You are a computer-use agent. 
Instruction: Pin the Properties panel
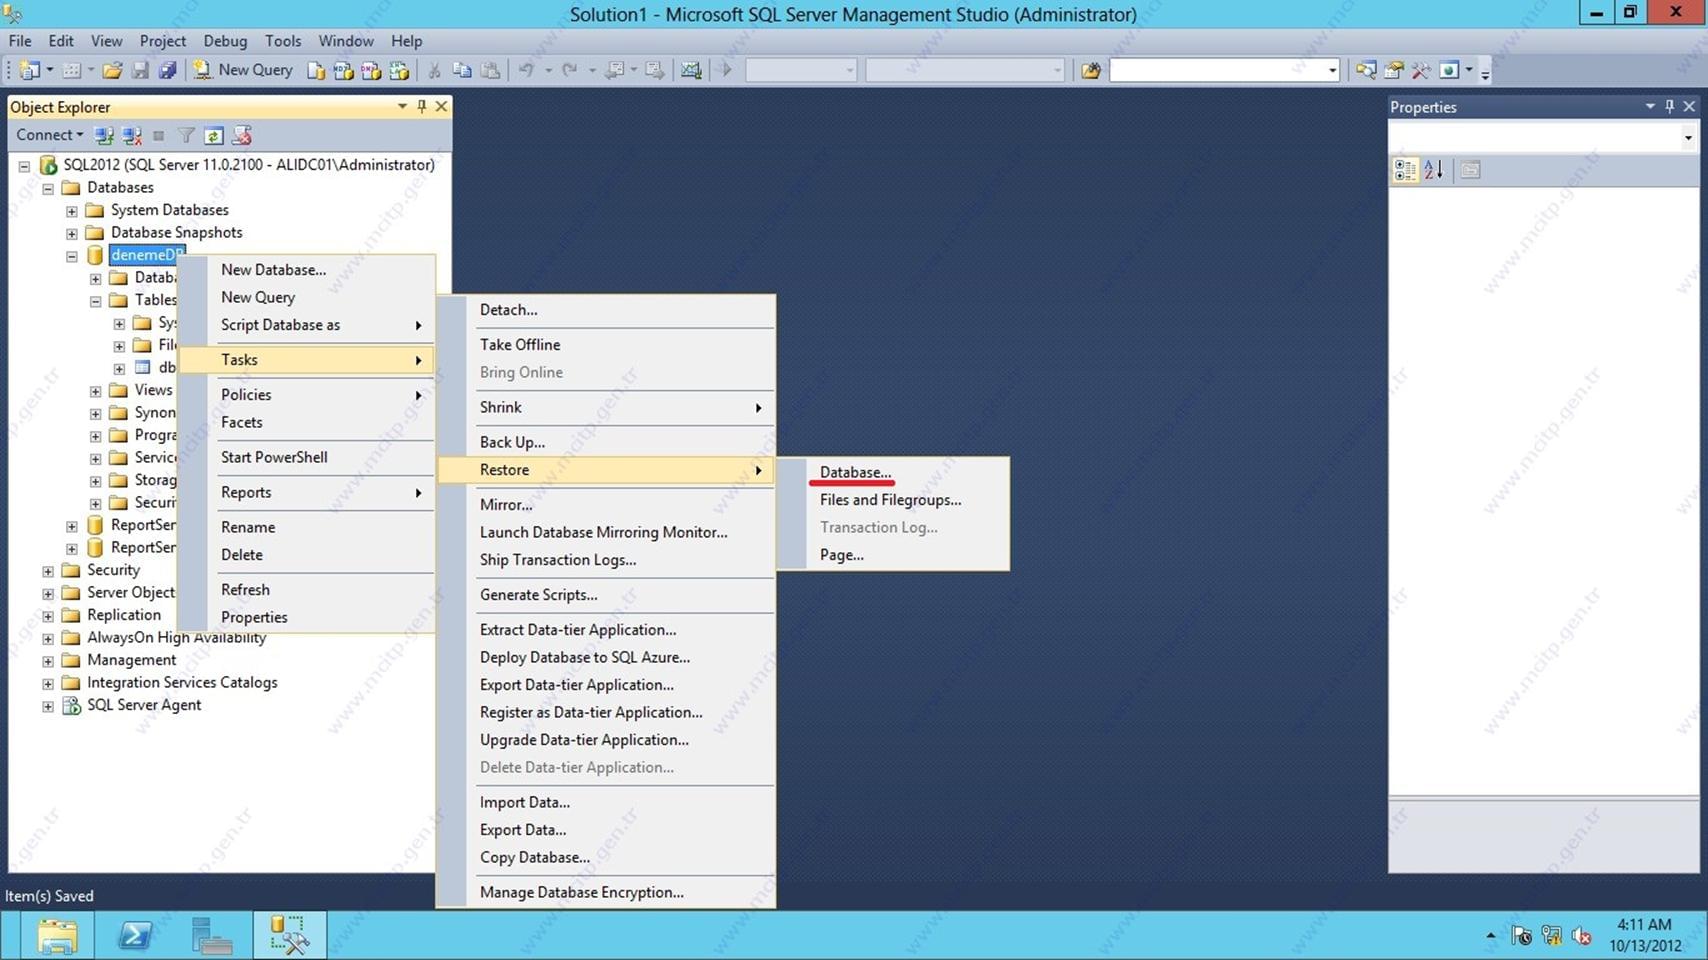click(1669, 106)
